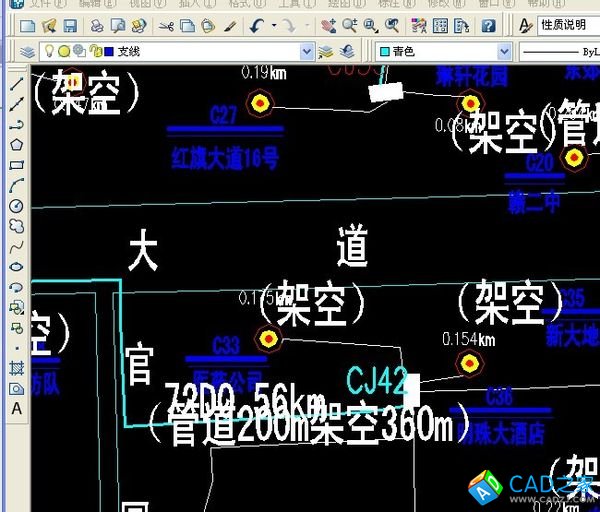Expand the 支线 layer dropdown

click(307, 51)
